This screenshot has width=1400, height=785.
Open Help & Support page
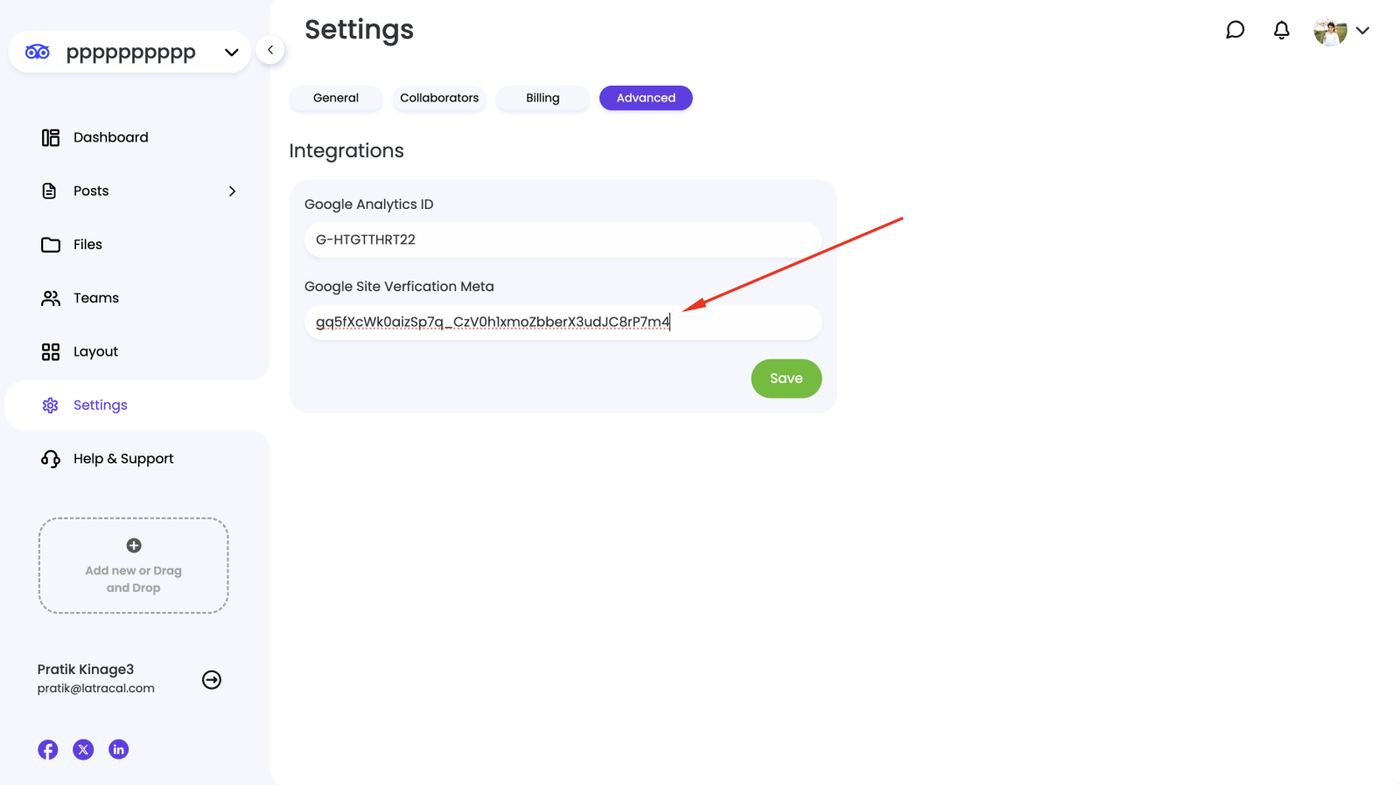(x=123, y=459)
